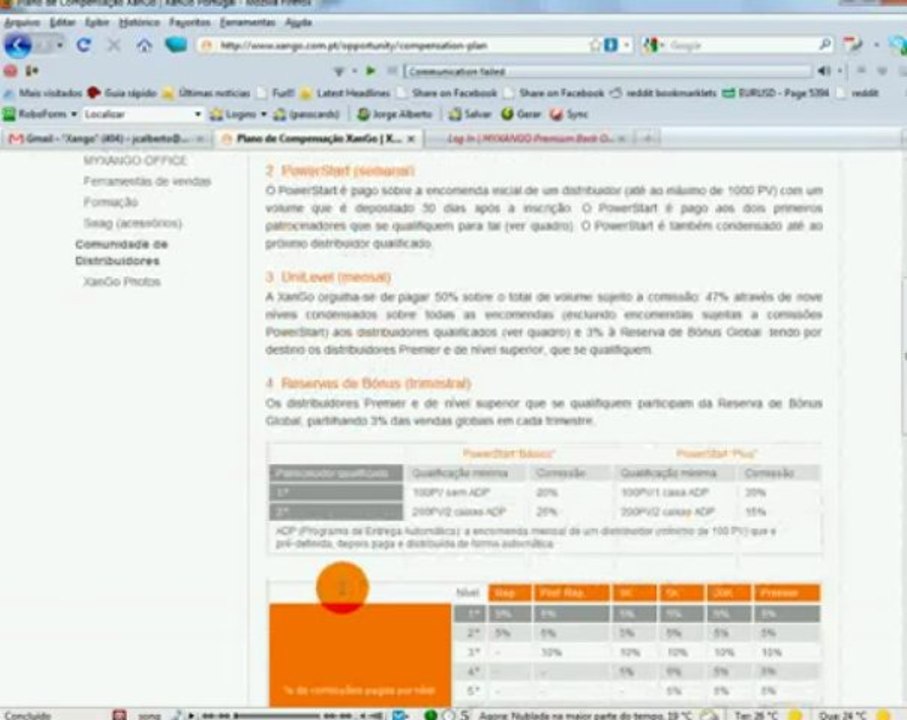
Task: Close the Plano de Compensação tab
Action: [411, 139]
